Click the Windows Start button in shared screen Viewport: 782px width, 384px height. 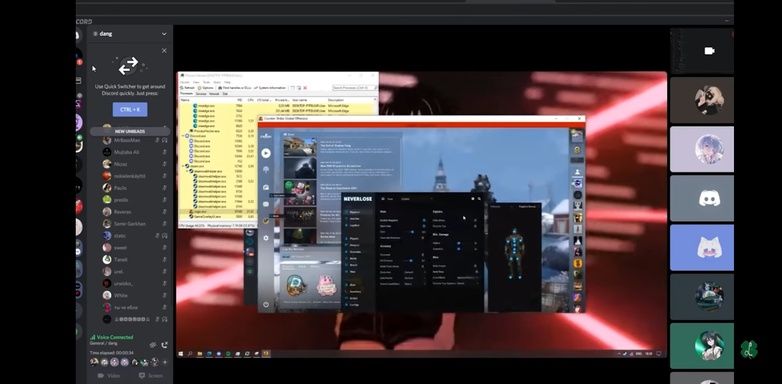182,354
